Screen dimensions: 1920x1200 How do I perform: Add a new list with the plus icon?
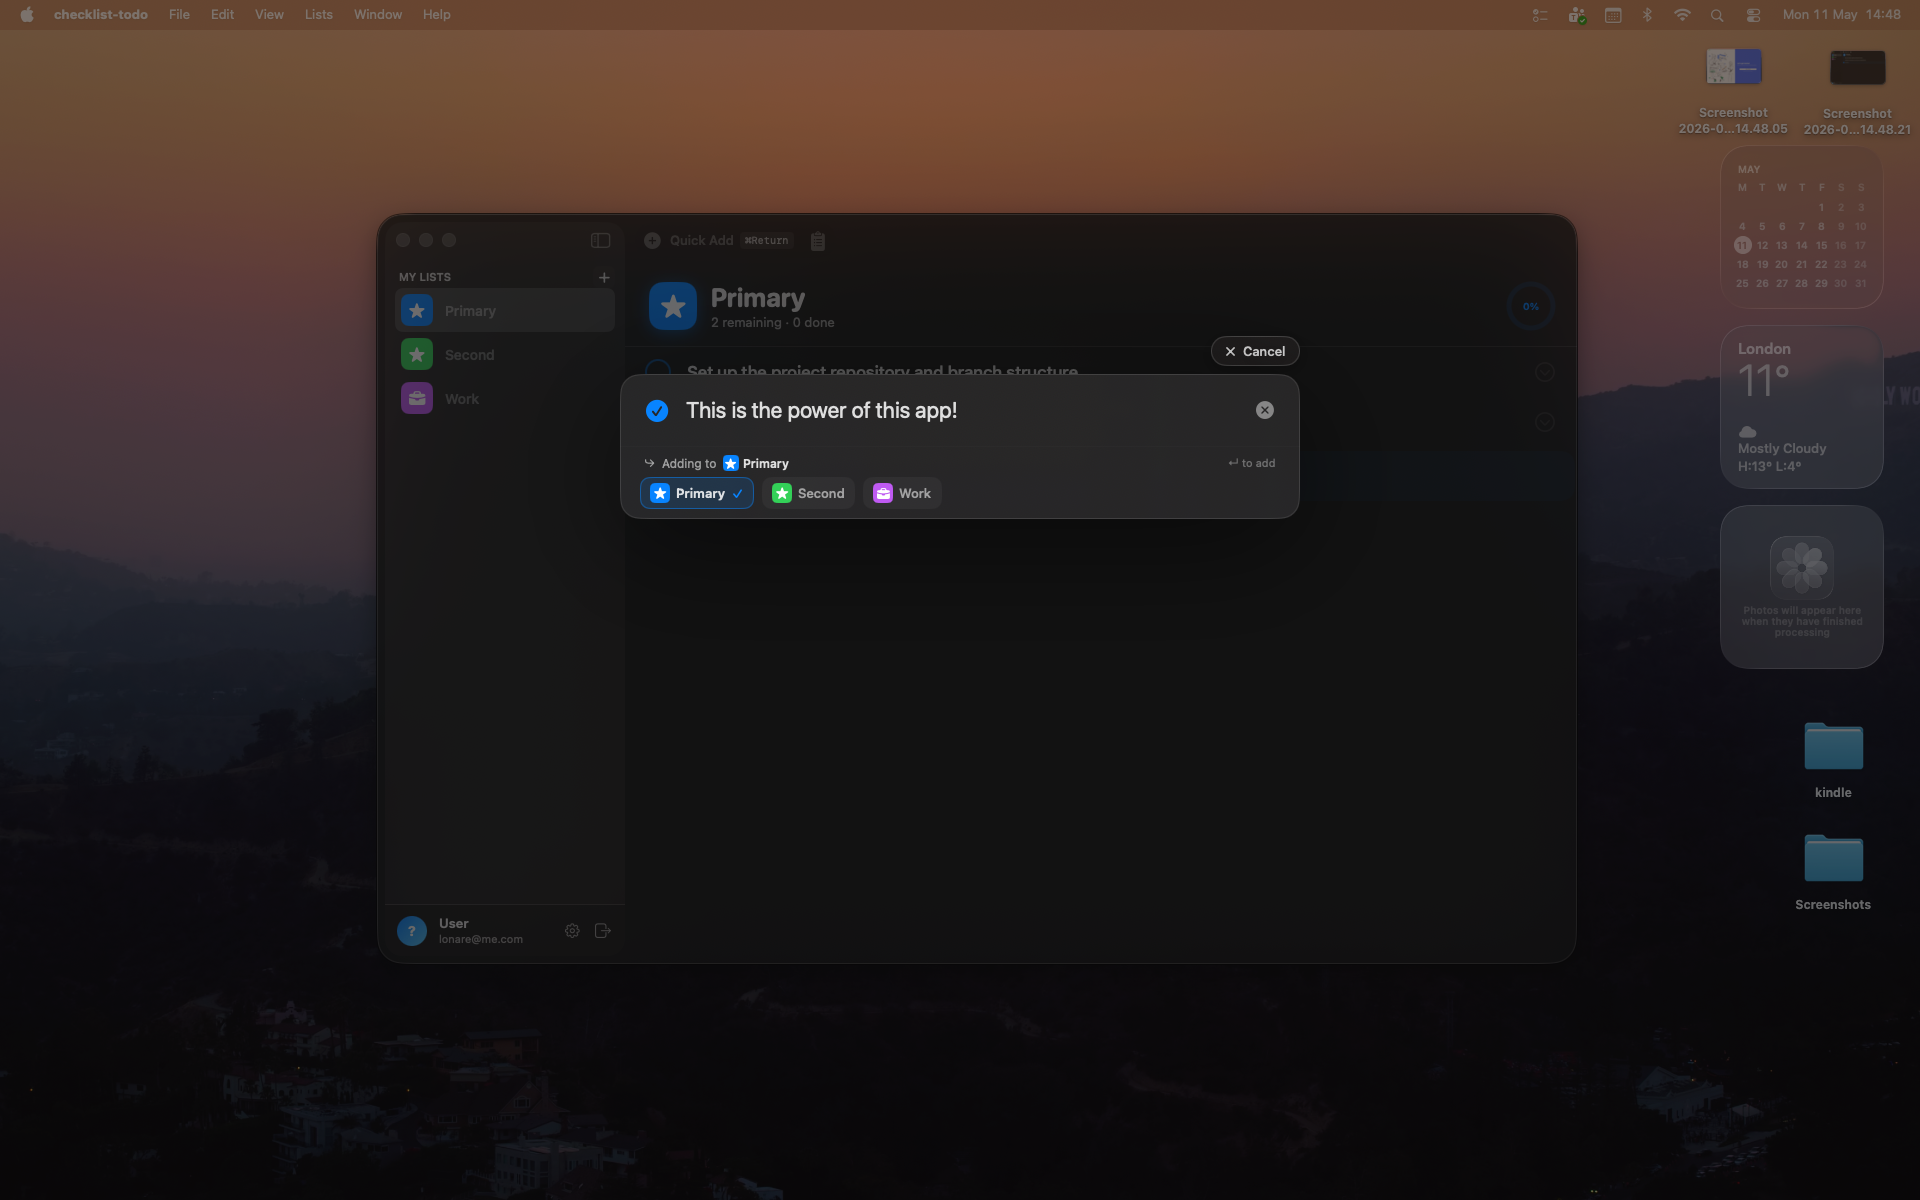click(604, 277)
